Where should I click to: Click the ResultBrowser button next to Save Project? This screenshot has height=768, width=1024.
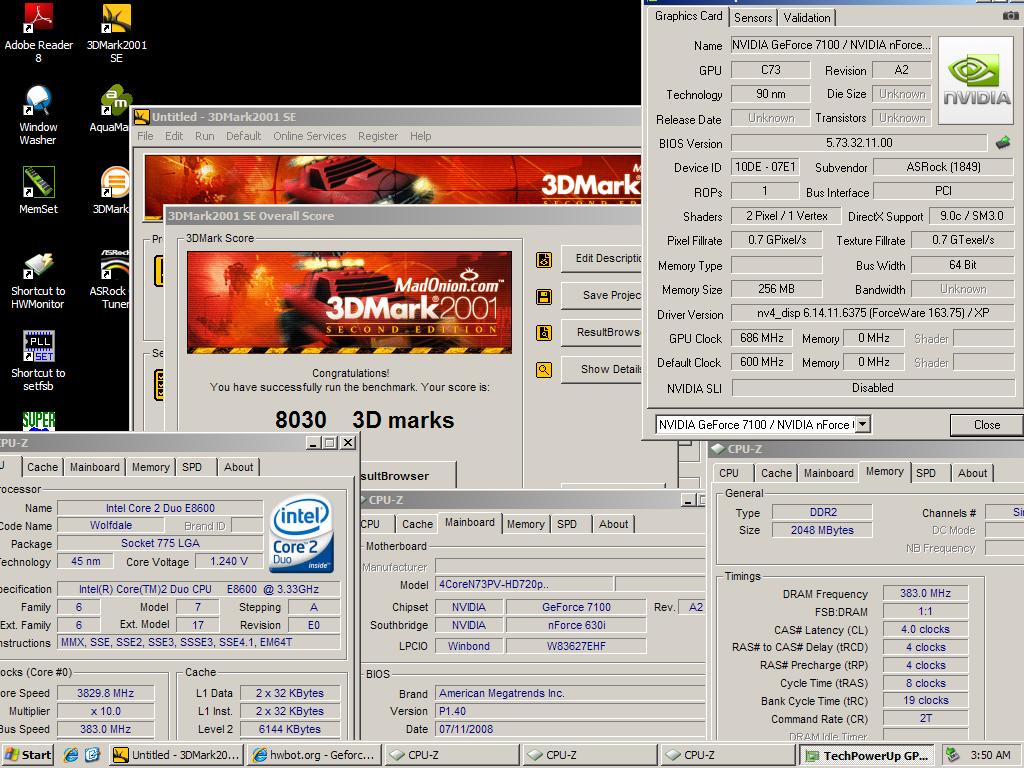click(x=601, y=332)
